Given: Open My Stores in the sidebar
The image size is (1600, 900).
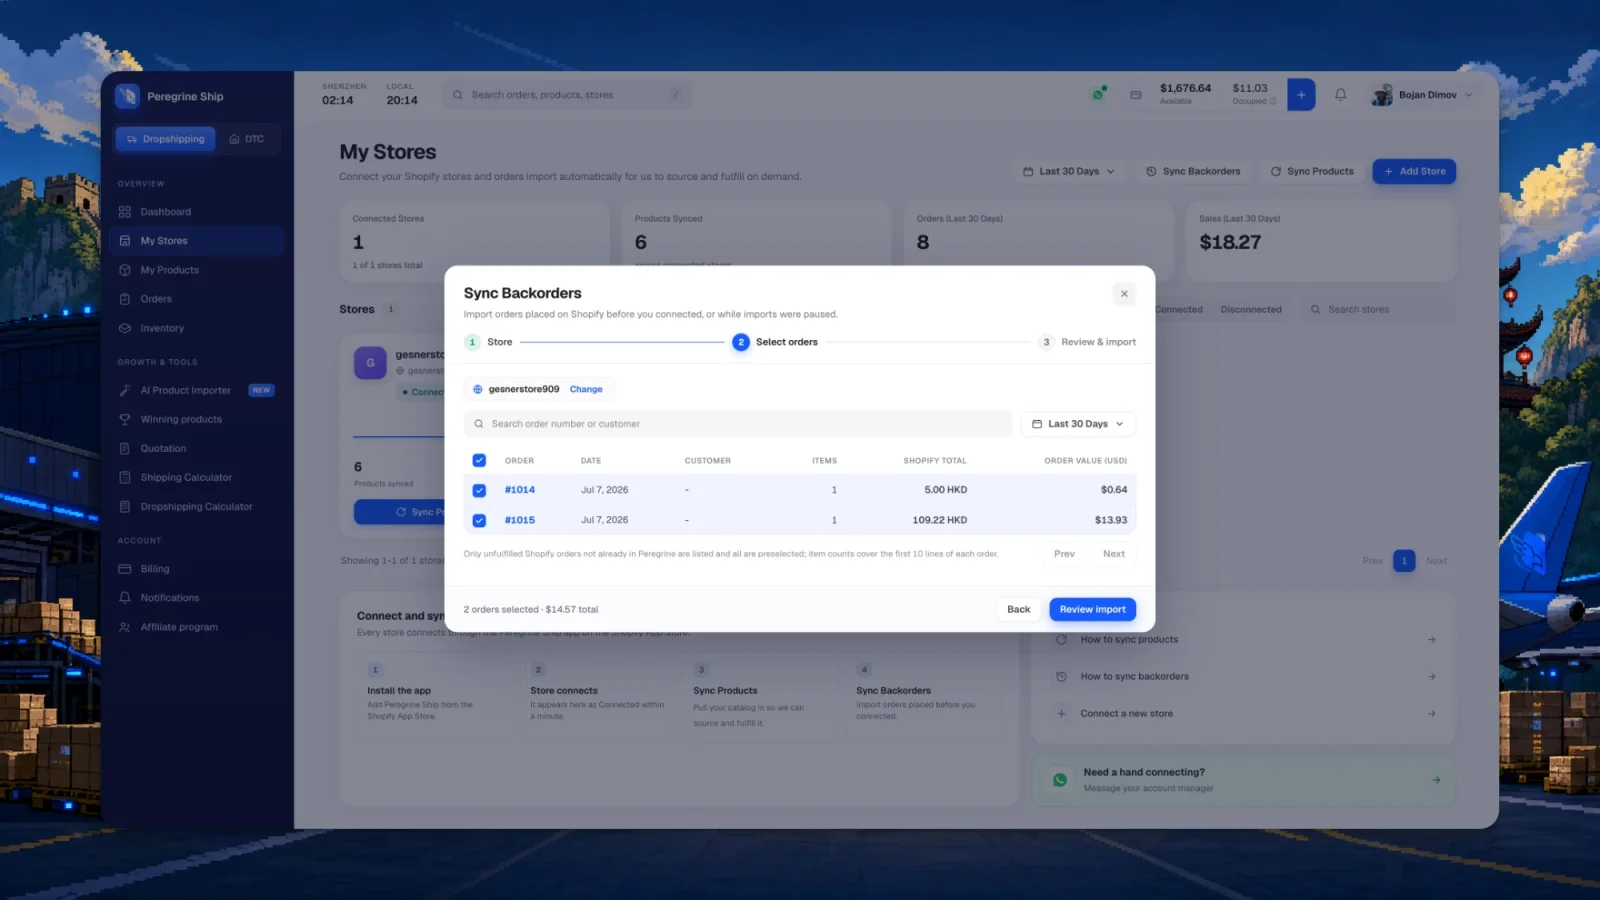Looking at the screenshot, I should click(x=197, y=241).
